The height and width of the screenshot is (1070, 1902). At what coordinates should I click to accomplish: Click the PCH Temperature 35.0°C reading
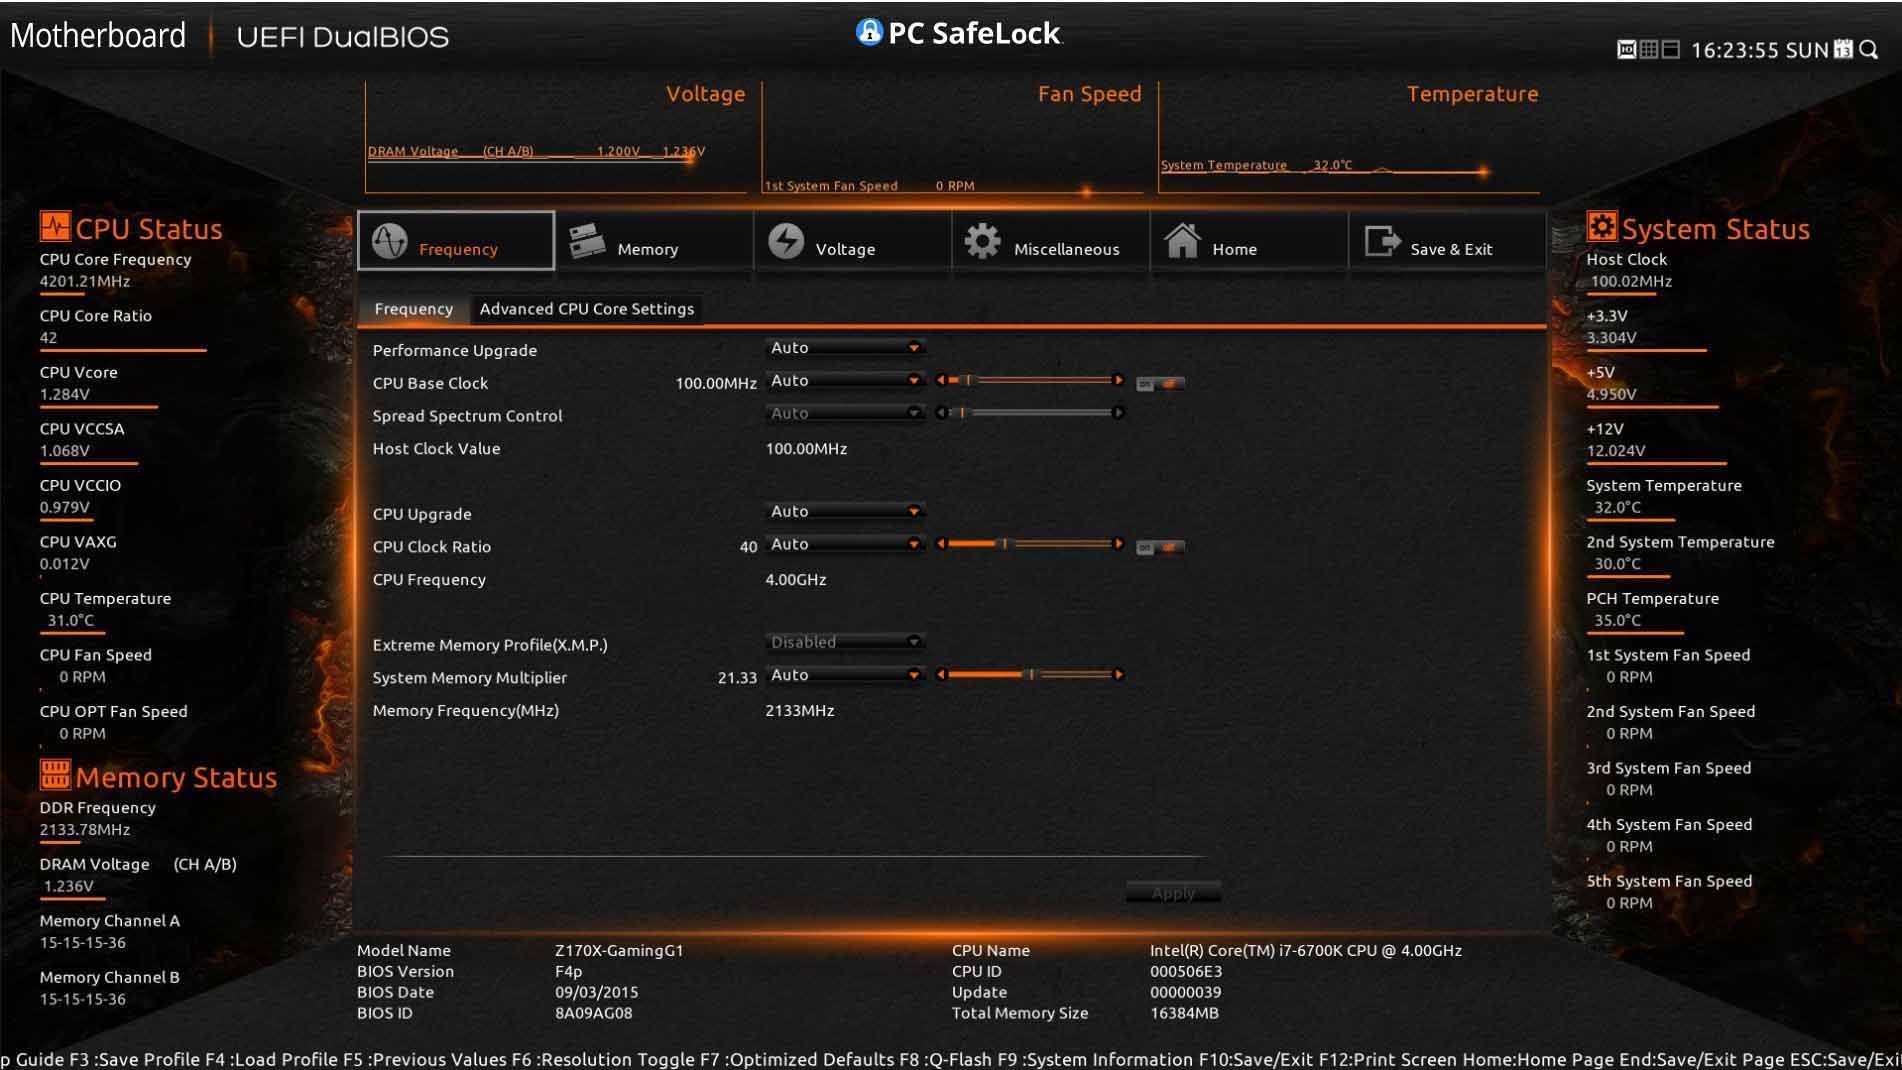click(1617, 620)
